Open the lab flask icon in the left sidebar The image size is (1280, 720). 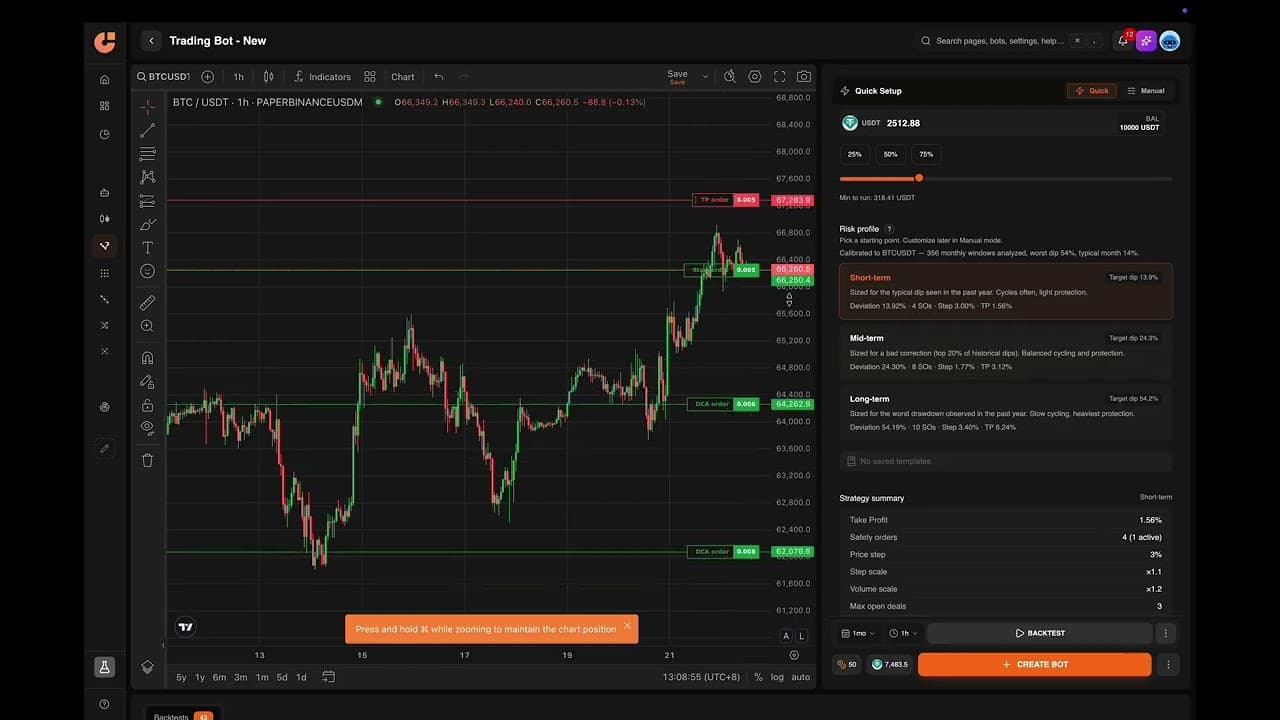tap(104, 667)
